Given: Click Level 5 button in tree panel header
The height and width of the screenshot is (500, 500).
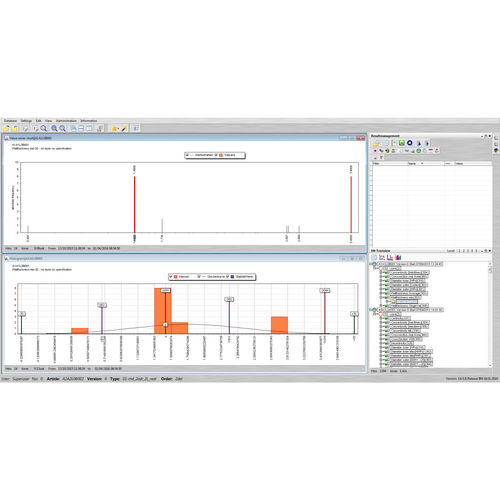Looking at the screenshot, I should coord(476,251).
